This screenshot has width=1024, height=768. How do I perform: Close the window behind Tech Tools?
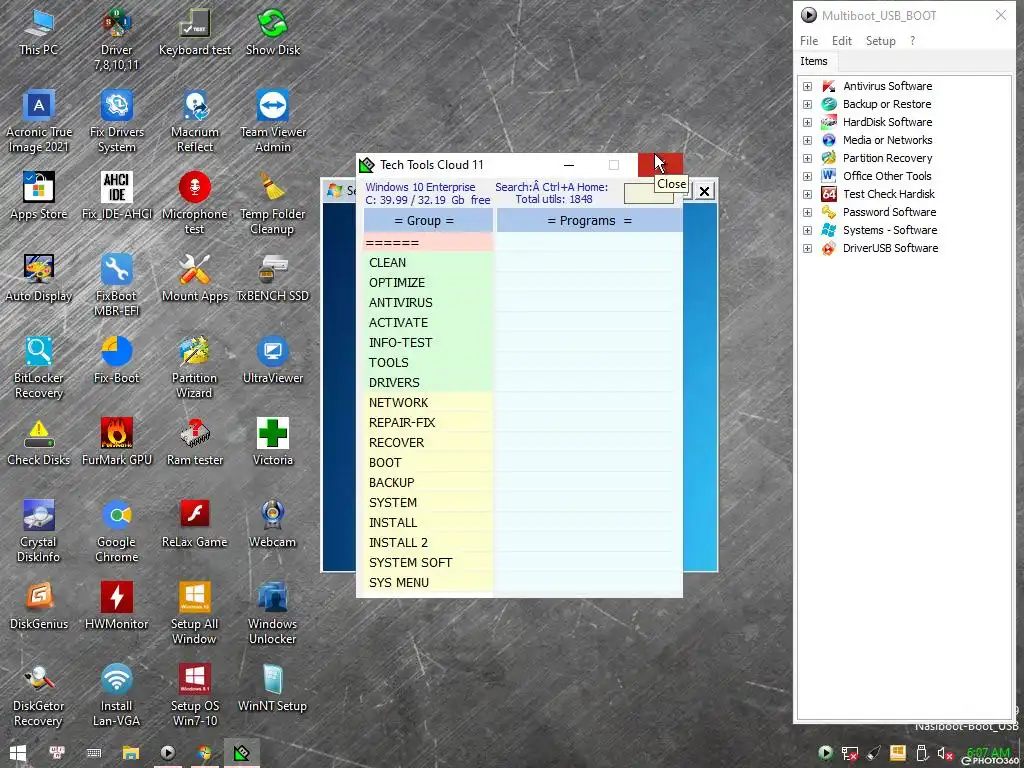coord(704,191)
